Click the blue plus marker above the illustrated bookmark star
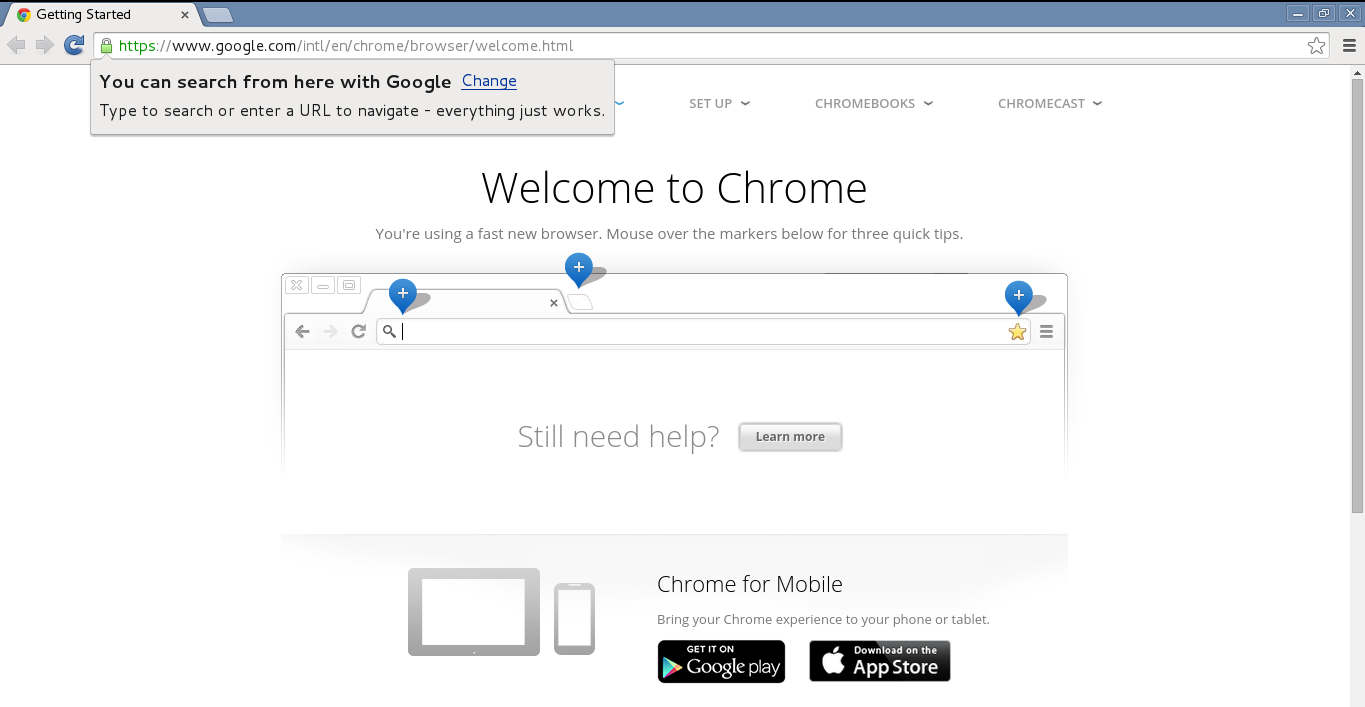This screenshot has height=707, width=1365. [1018, 297]
